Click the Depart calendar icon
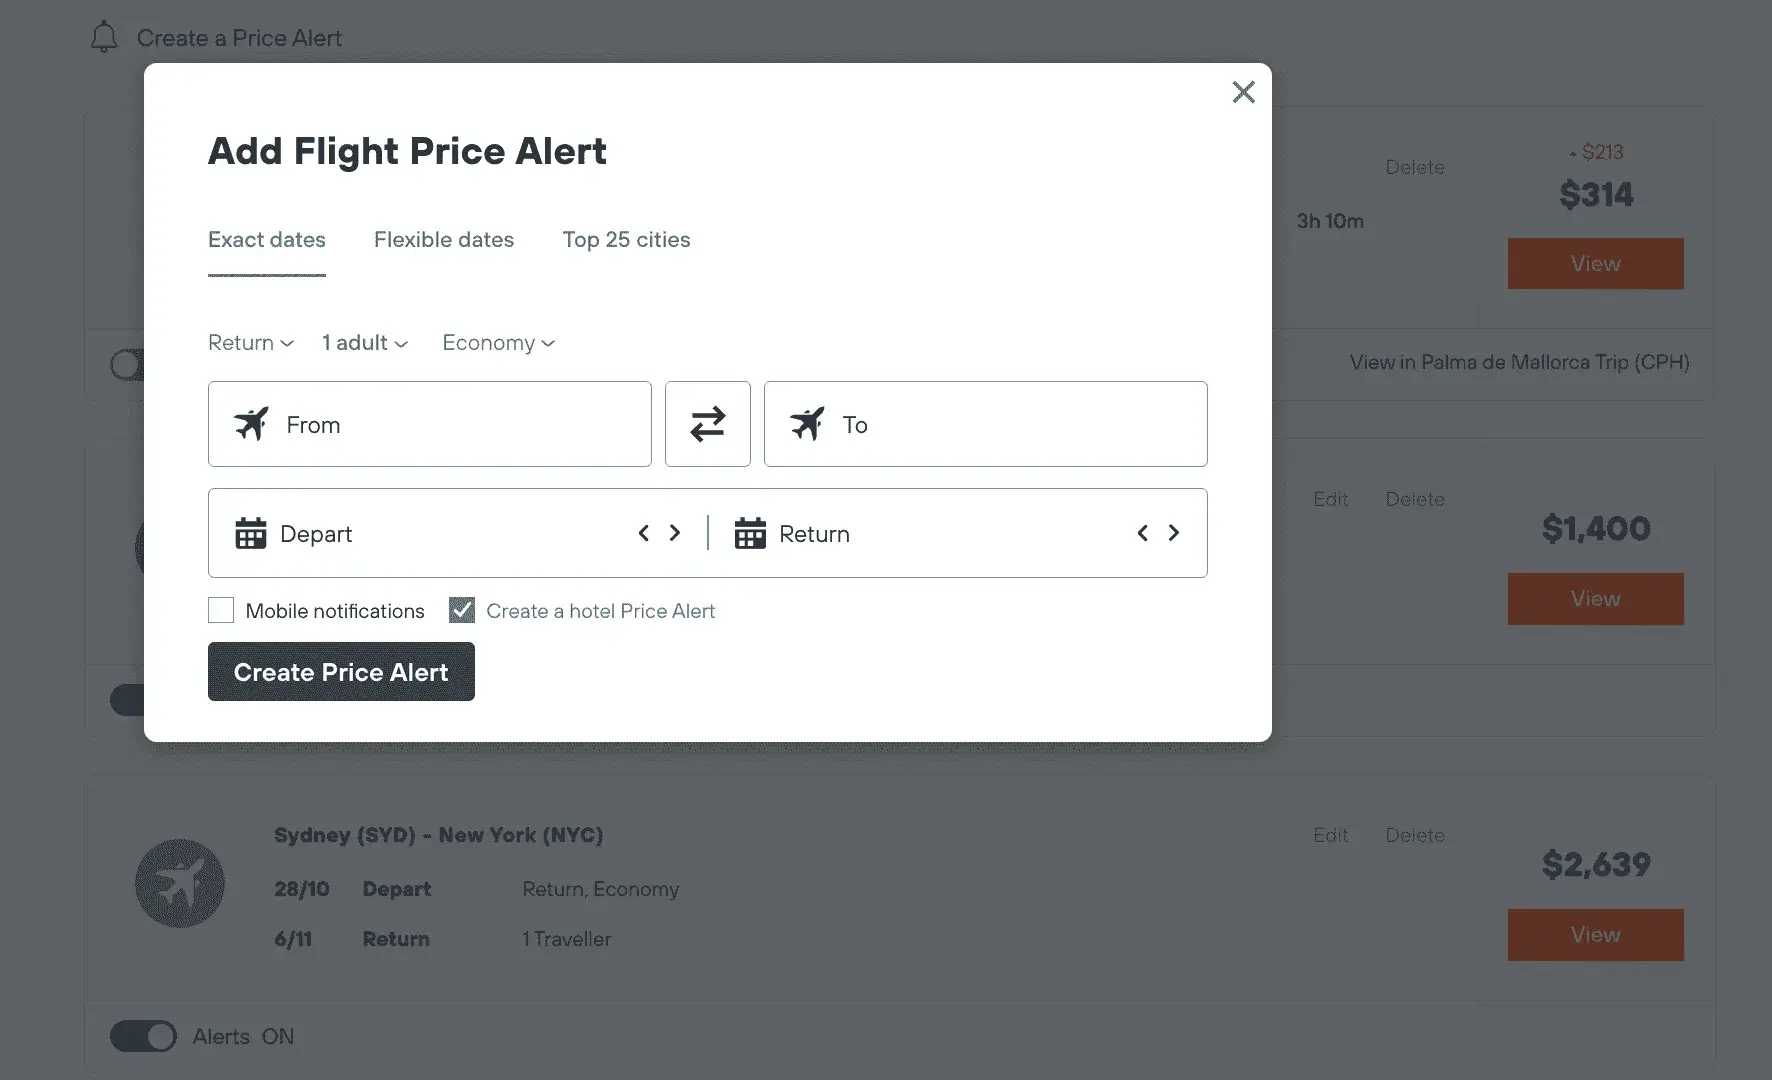1772x1080 pixels. [x=250, y=533]
